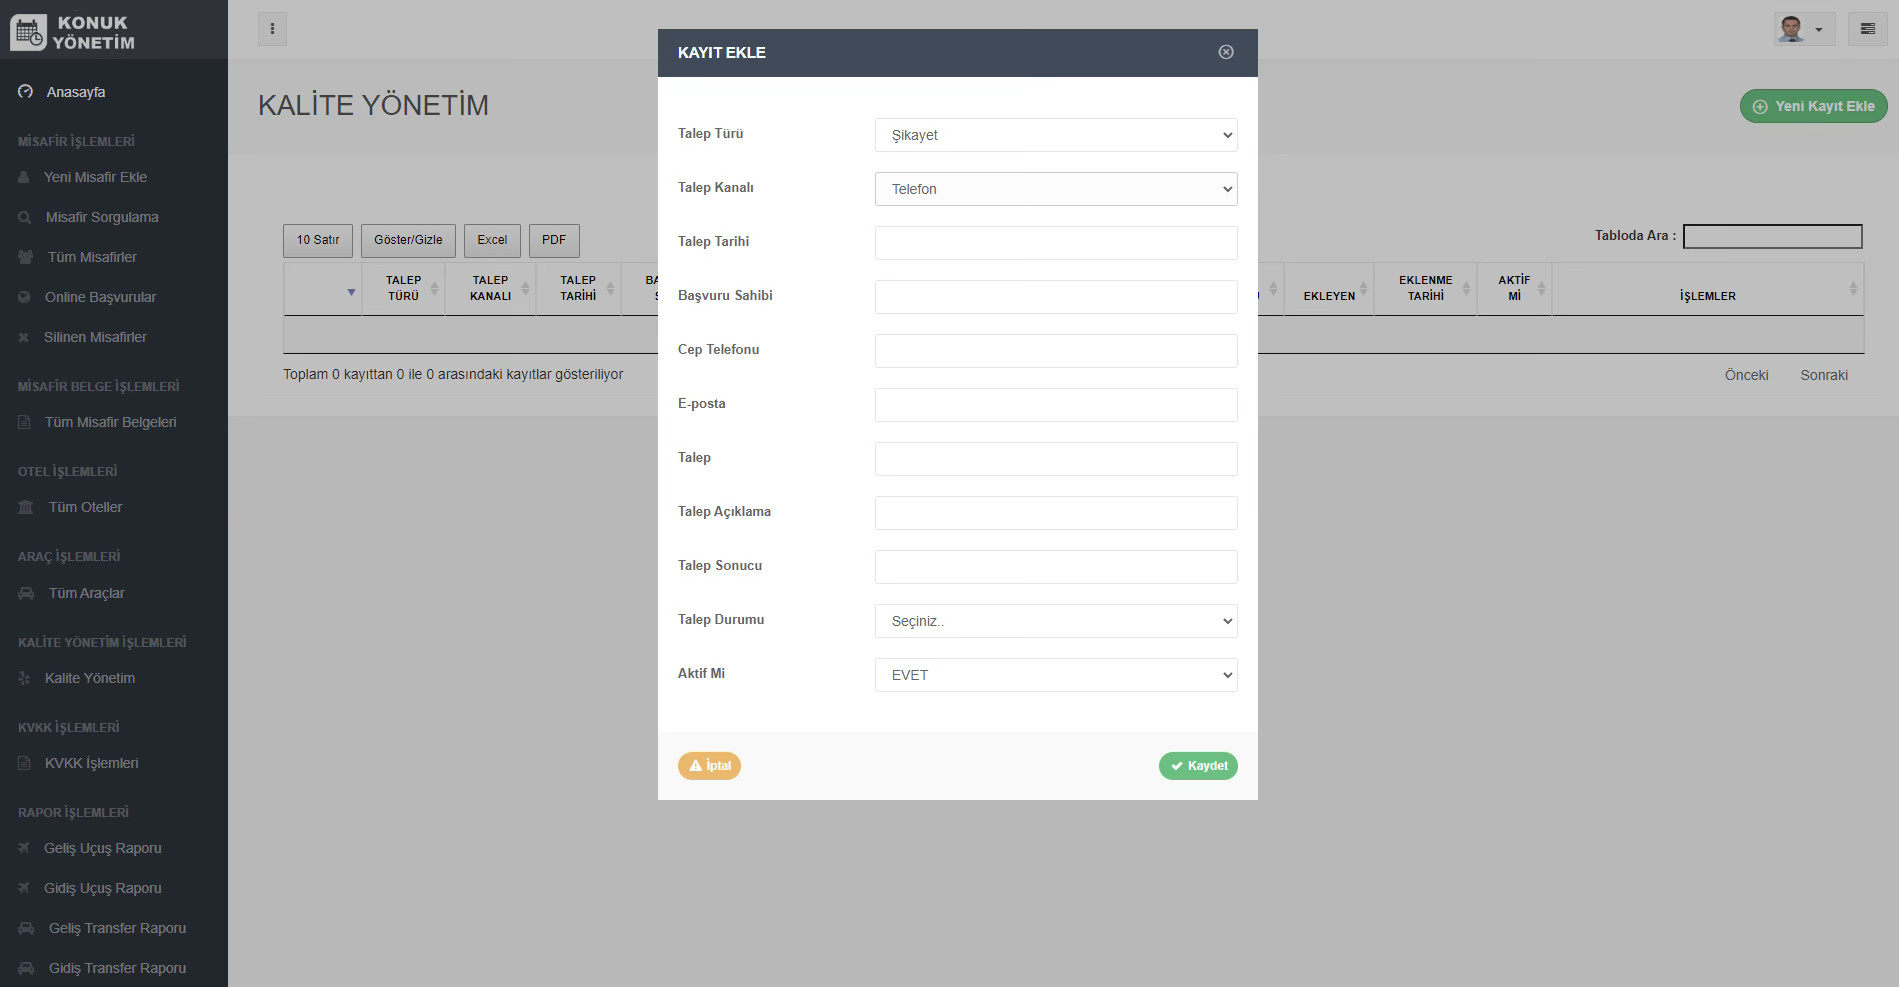Sort table by İşlemler column arrows
Screen dimensions: 1899x987
pyautogui.click(x=1853, y=289)
